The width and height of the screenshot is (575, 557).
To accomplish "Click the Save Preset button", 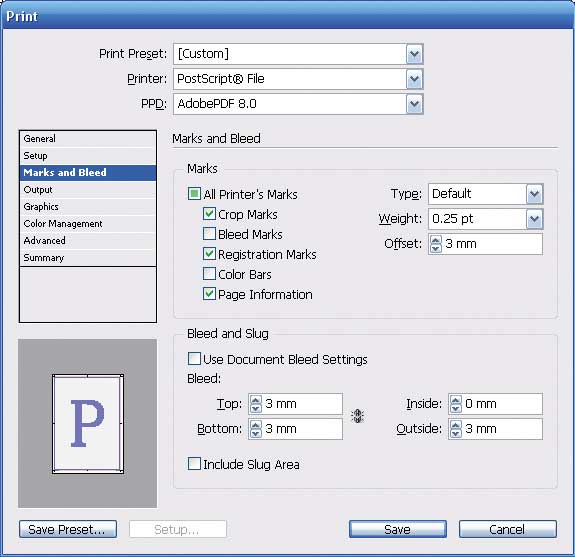I will pos(68,529).
